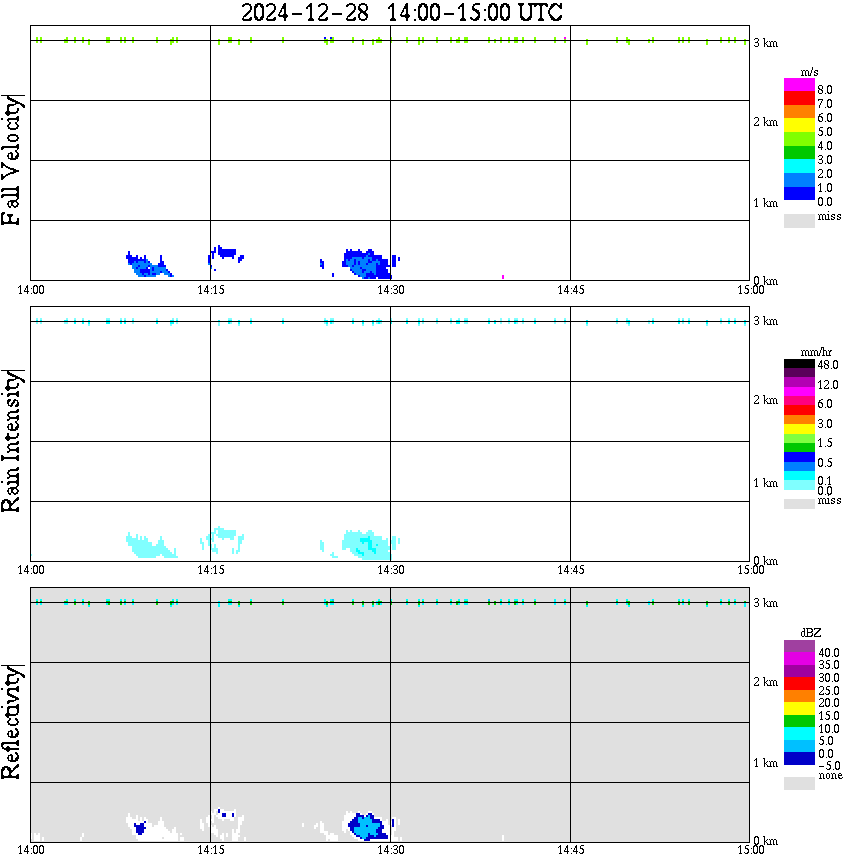The height and width of the screenshot is (868, 850).
Task: Click the "dBZ" unit label
Action: [x=811, y=633]
